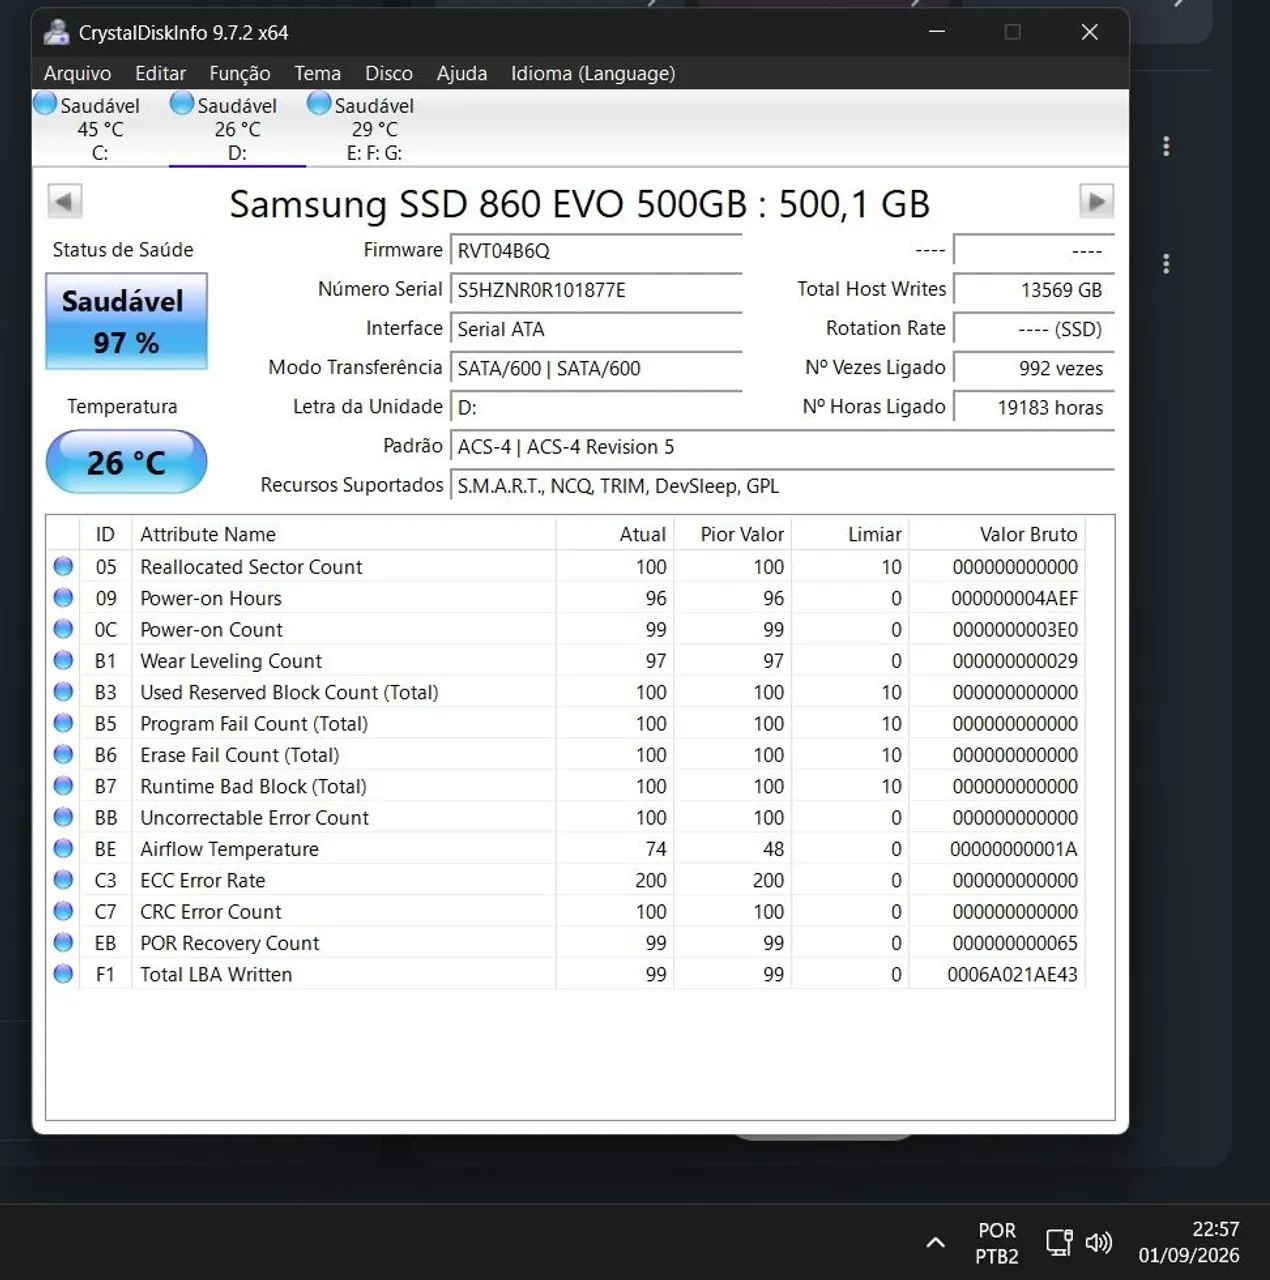
Task: Click the Firmware field RVT04B6Q
Action: [596, 251]
